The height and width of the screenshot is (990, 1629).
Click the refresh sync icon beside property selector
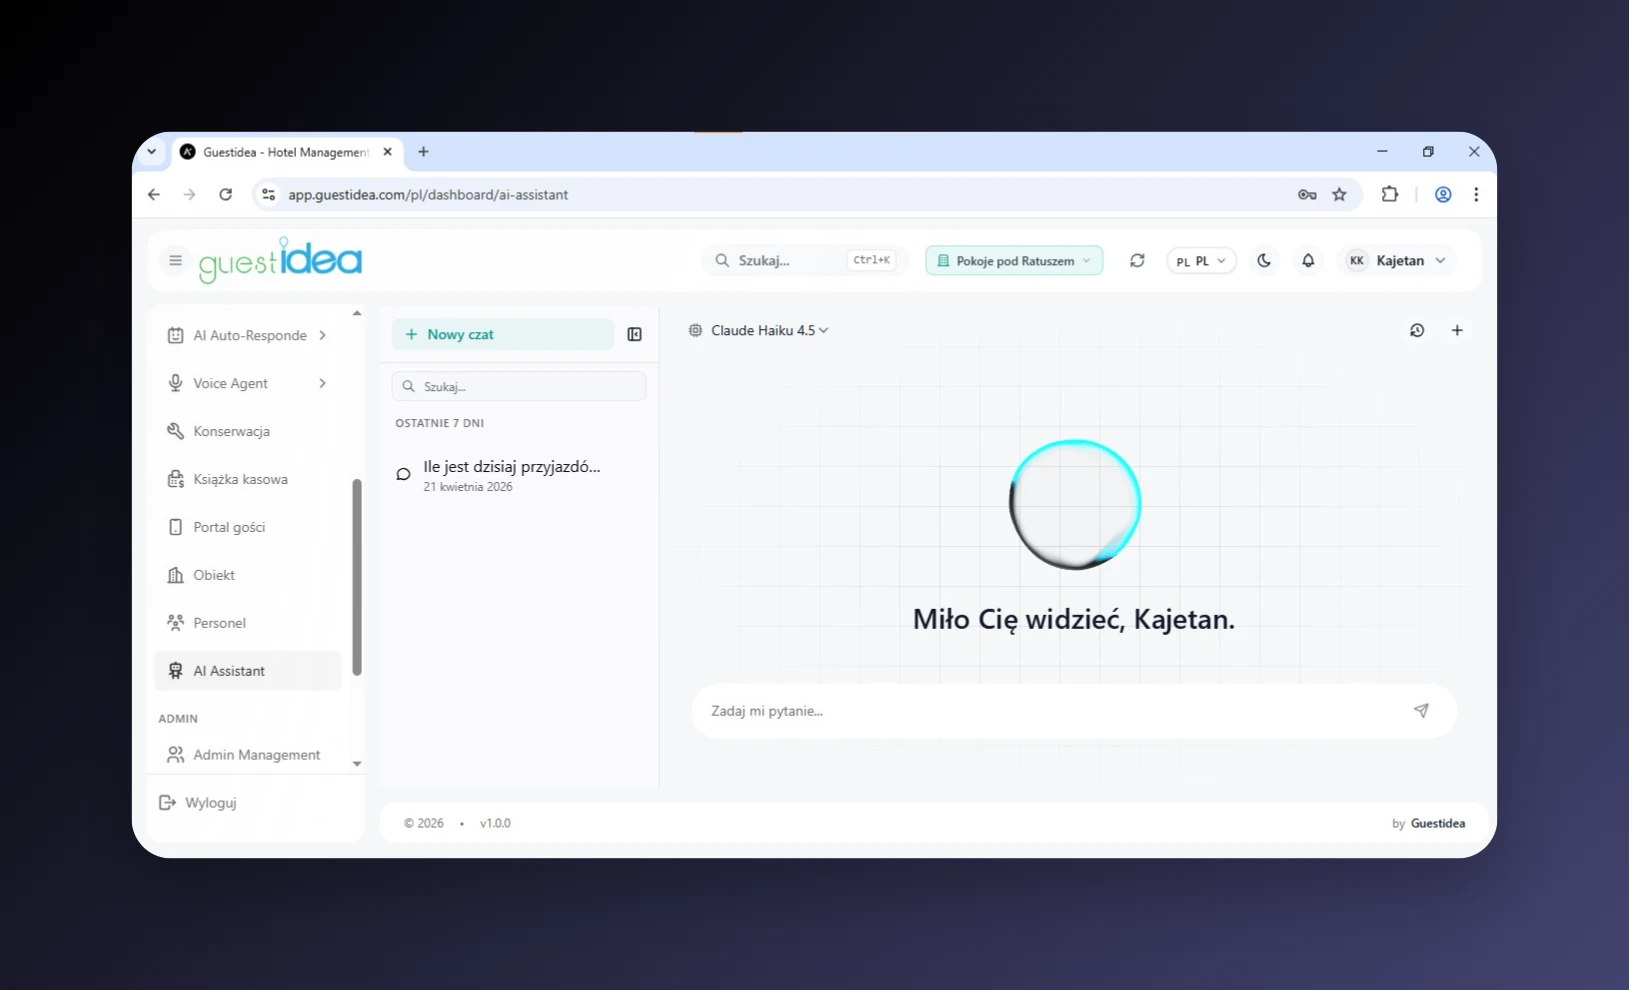[1137, 261]
